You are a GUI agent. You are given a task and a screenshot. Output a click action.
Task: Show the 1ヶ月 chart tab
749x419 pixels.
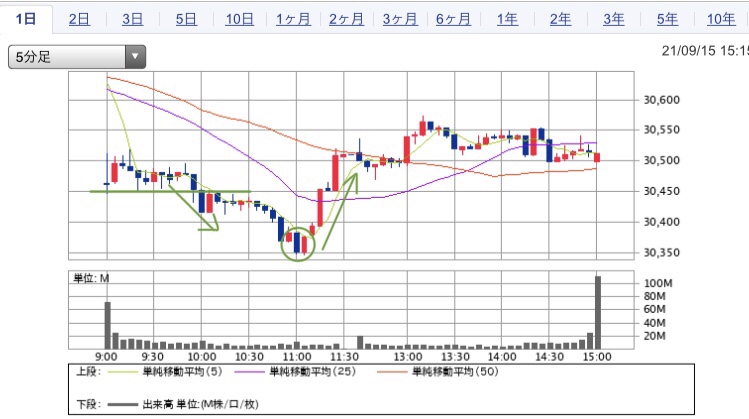(x=292, y=19)
